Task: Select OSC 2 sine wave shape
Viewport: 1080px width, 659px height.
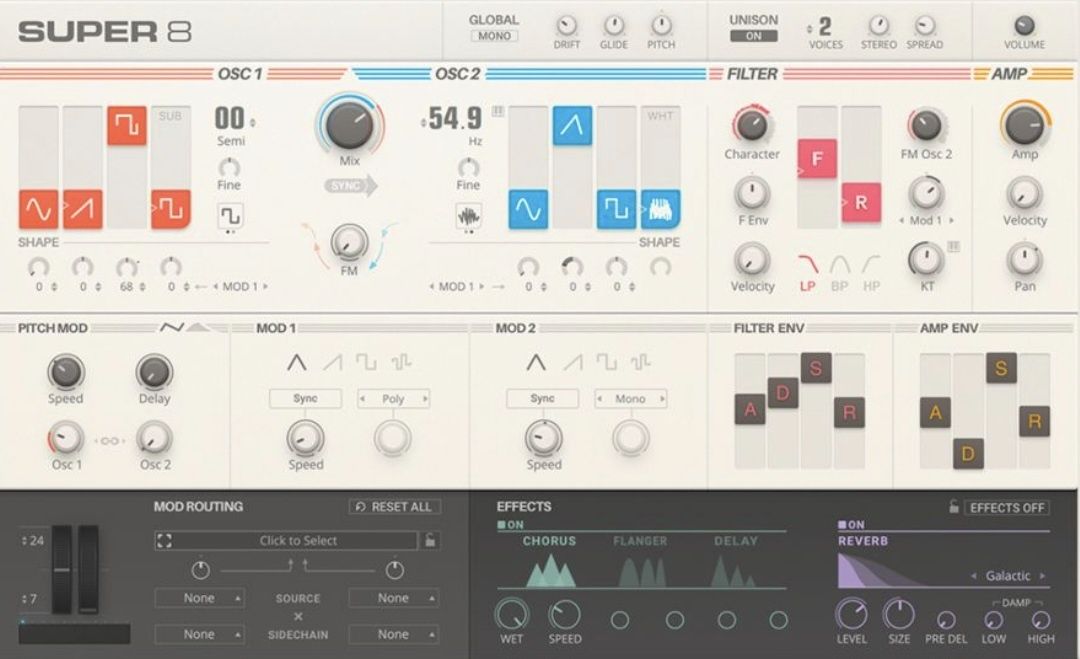Action: click(x=528, y=209)
